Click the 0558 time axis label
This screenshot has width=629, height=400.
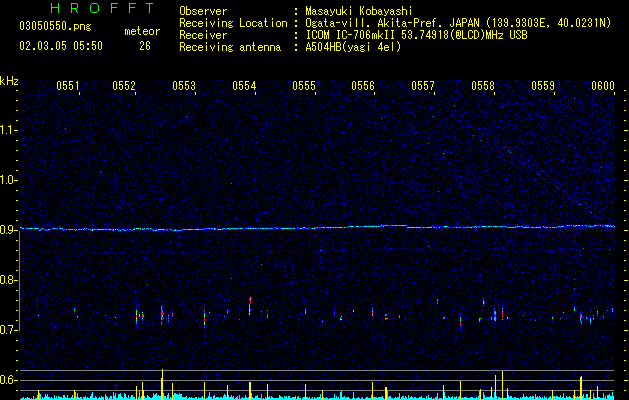483,86
